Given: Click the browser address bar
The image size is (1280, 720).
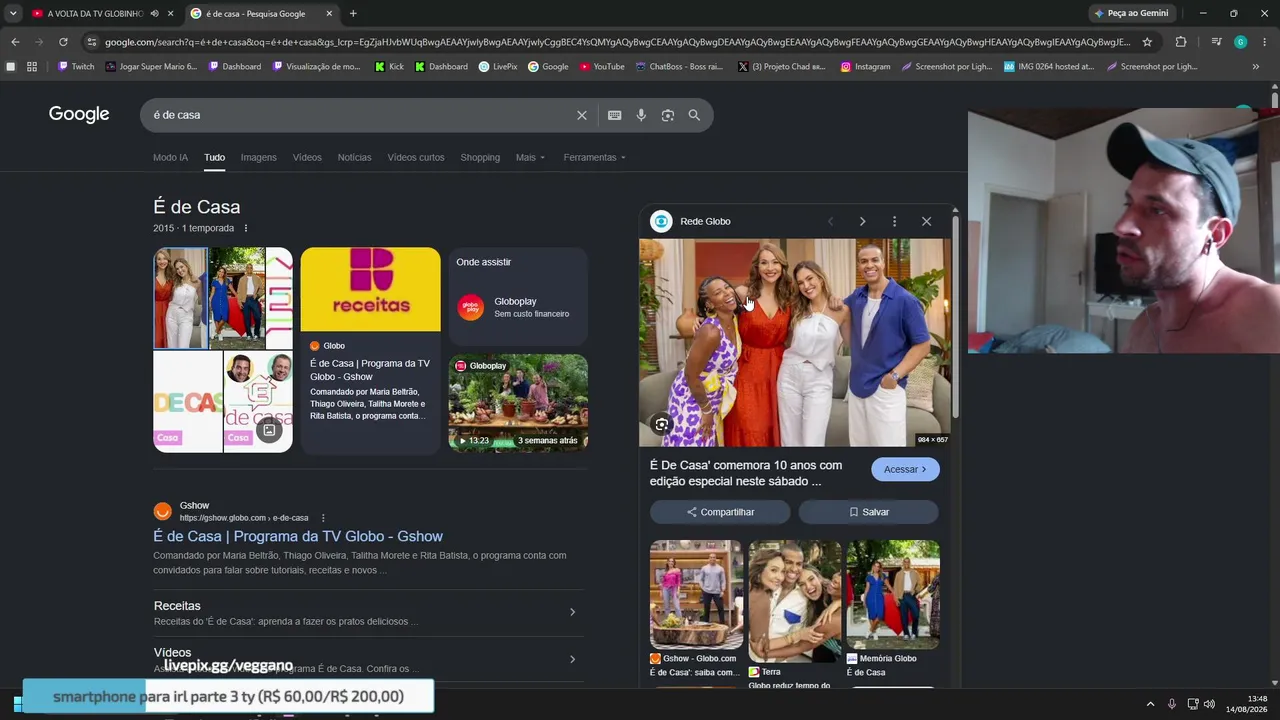Looking at the screenshot, I should tap(617, 42).
